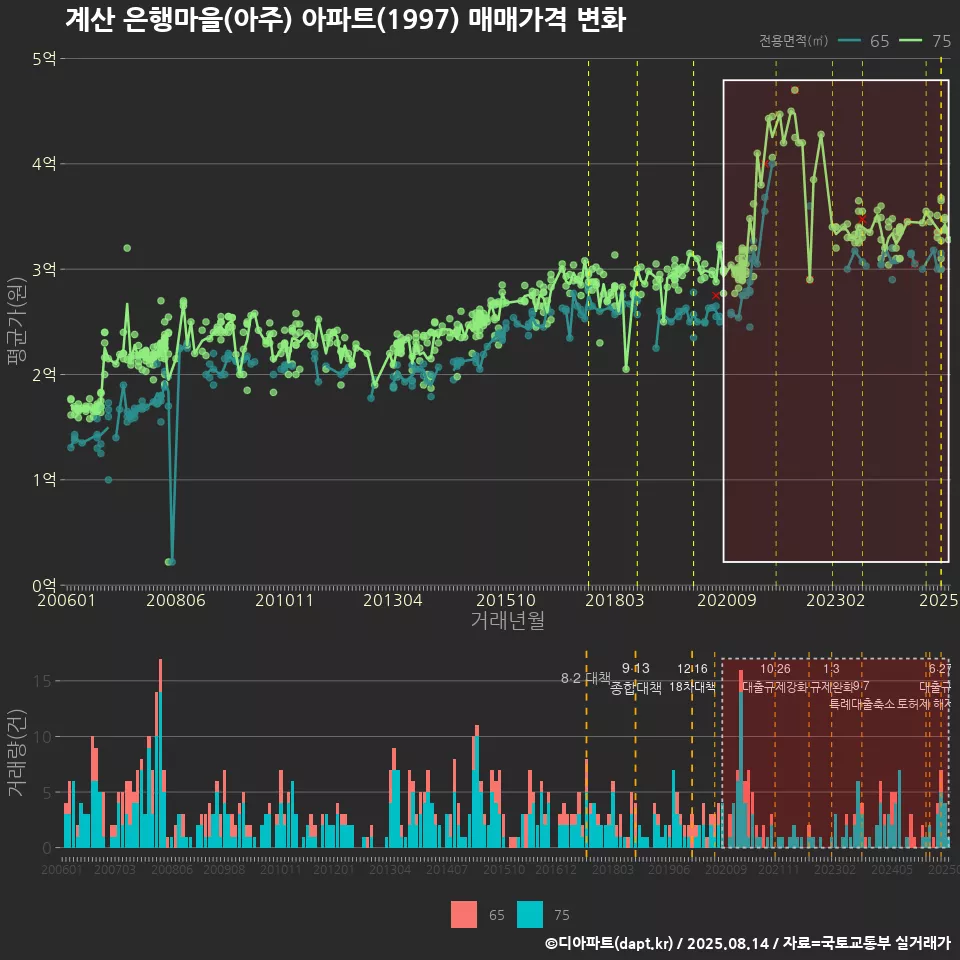Click '201201' on the volume chart axis

tap(334, 869)
